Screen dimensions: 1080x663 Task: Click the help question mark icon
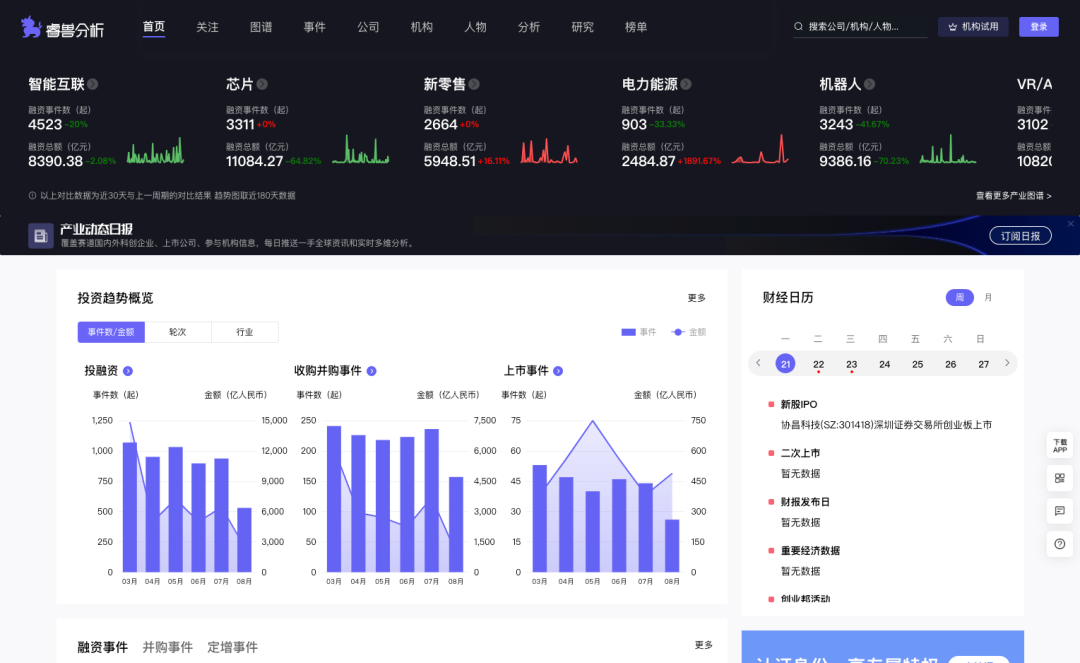[x=1060, y=544]
